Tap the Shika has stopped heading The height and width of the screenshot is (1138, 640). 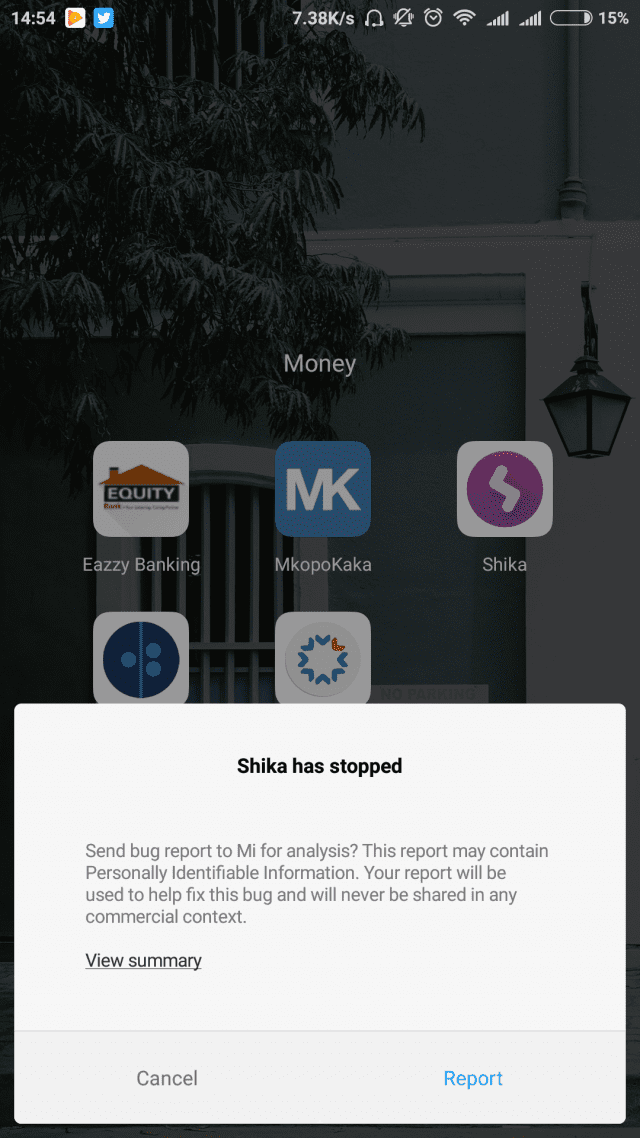tap(320, 765)
